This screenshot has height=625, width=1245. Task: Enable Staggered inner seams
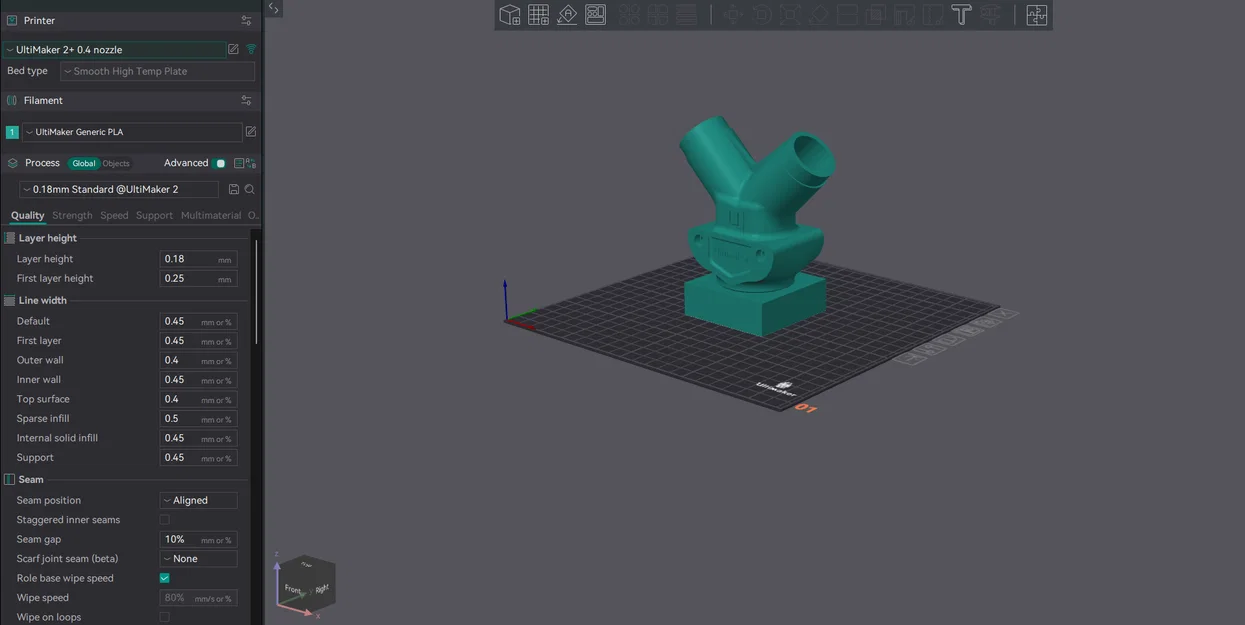[164, 519]
